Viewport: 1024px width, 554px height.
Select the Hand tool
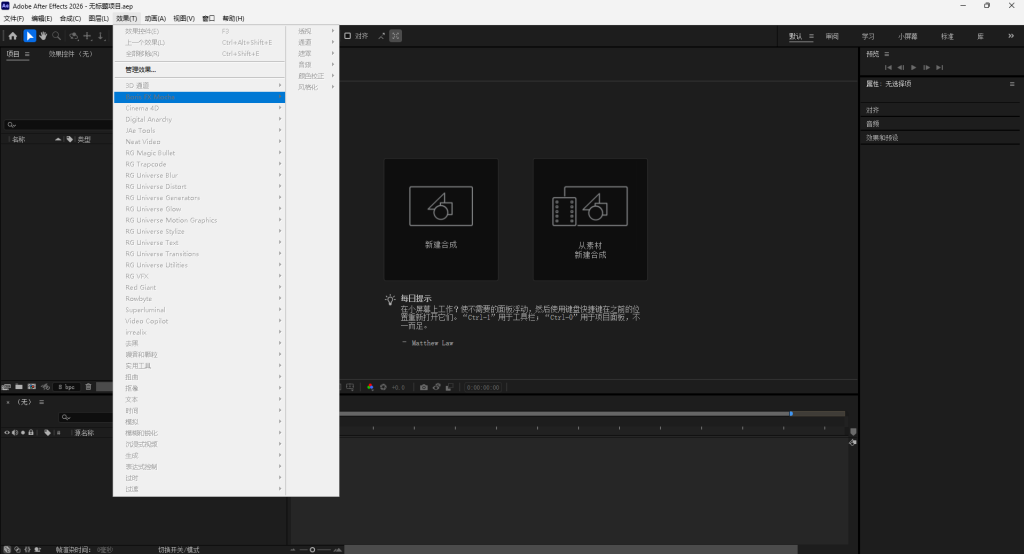43,36
